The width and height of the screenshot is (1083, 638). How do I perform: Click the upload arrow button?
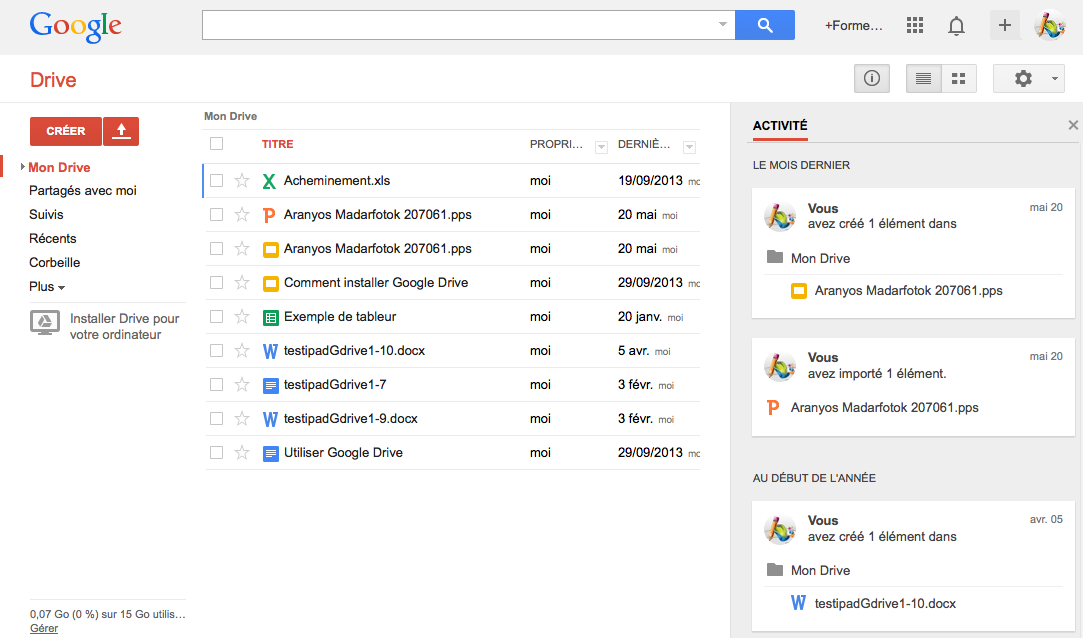[x=121, y=131]
